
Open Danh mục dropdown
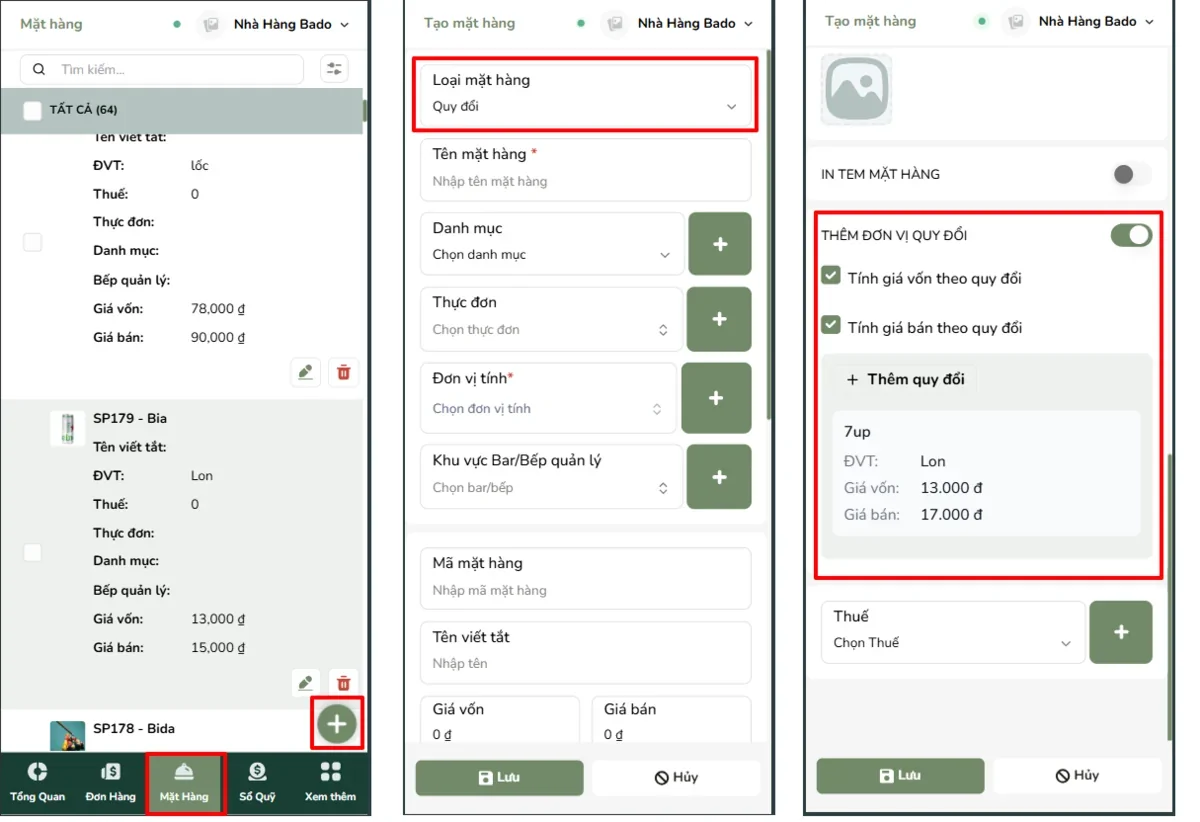pyautogui.click(x=552, y=243)
